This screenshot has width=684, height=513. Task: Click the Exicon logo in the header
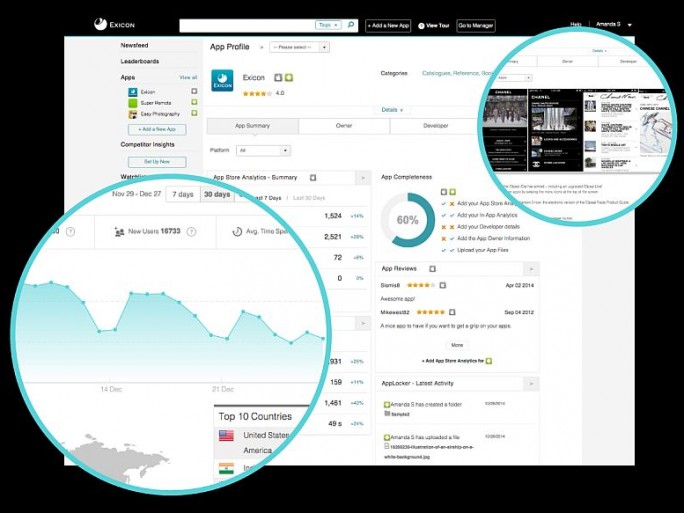click(x=114, y=24)
